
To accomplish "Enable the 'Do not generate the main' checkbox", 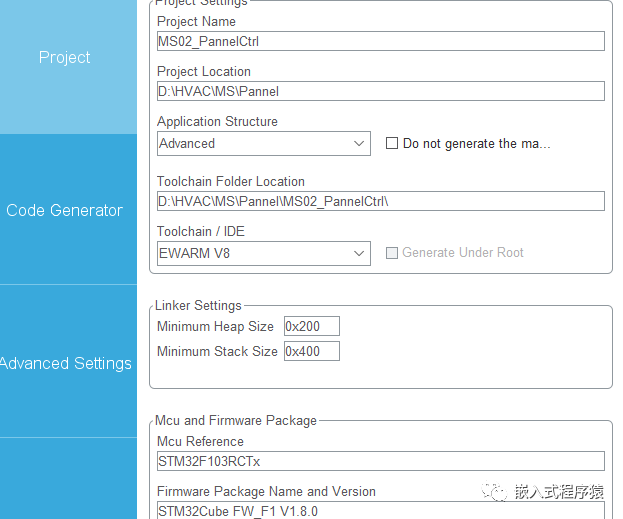I will tap(392, 143).
